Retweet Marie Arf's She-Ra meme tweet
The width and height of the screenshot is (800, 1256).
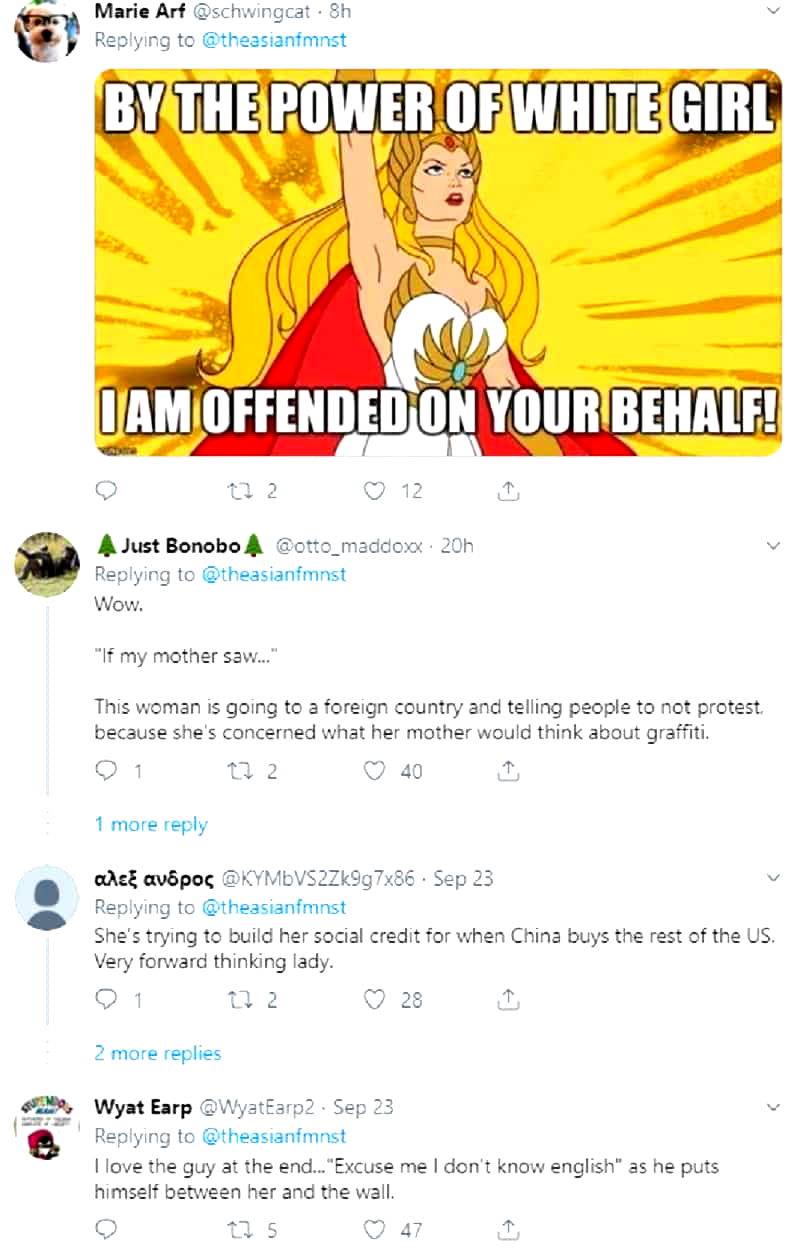click(x=242, y=491)
